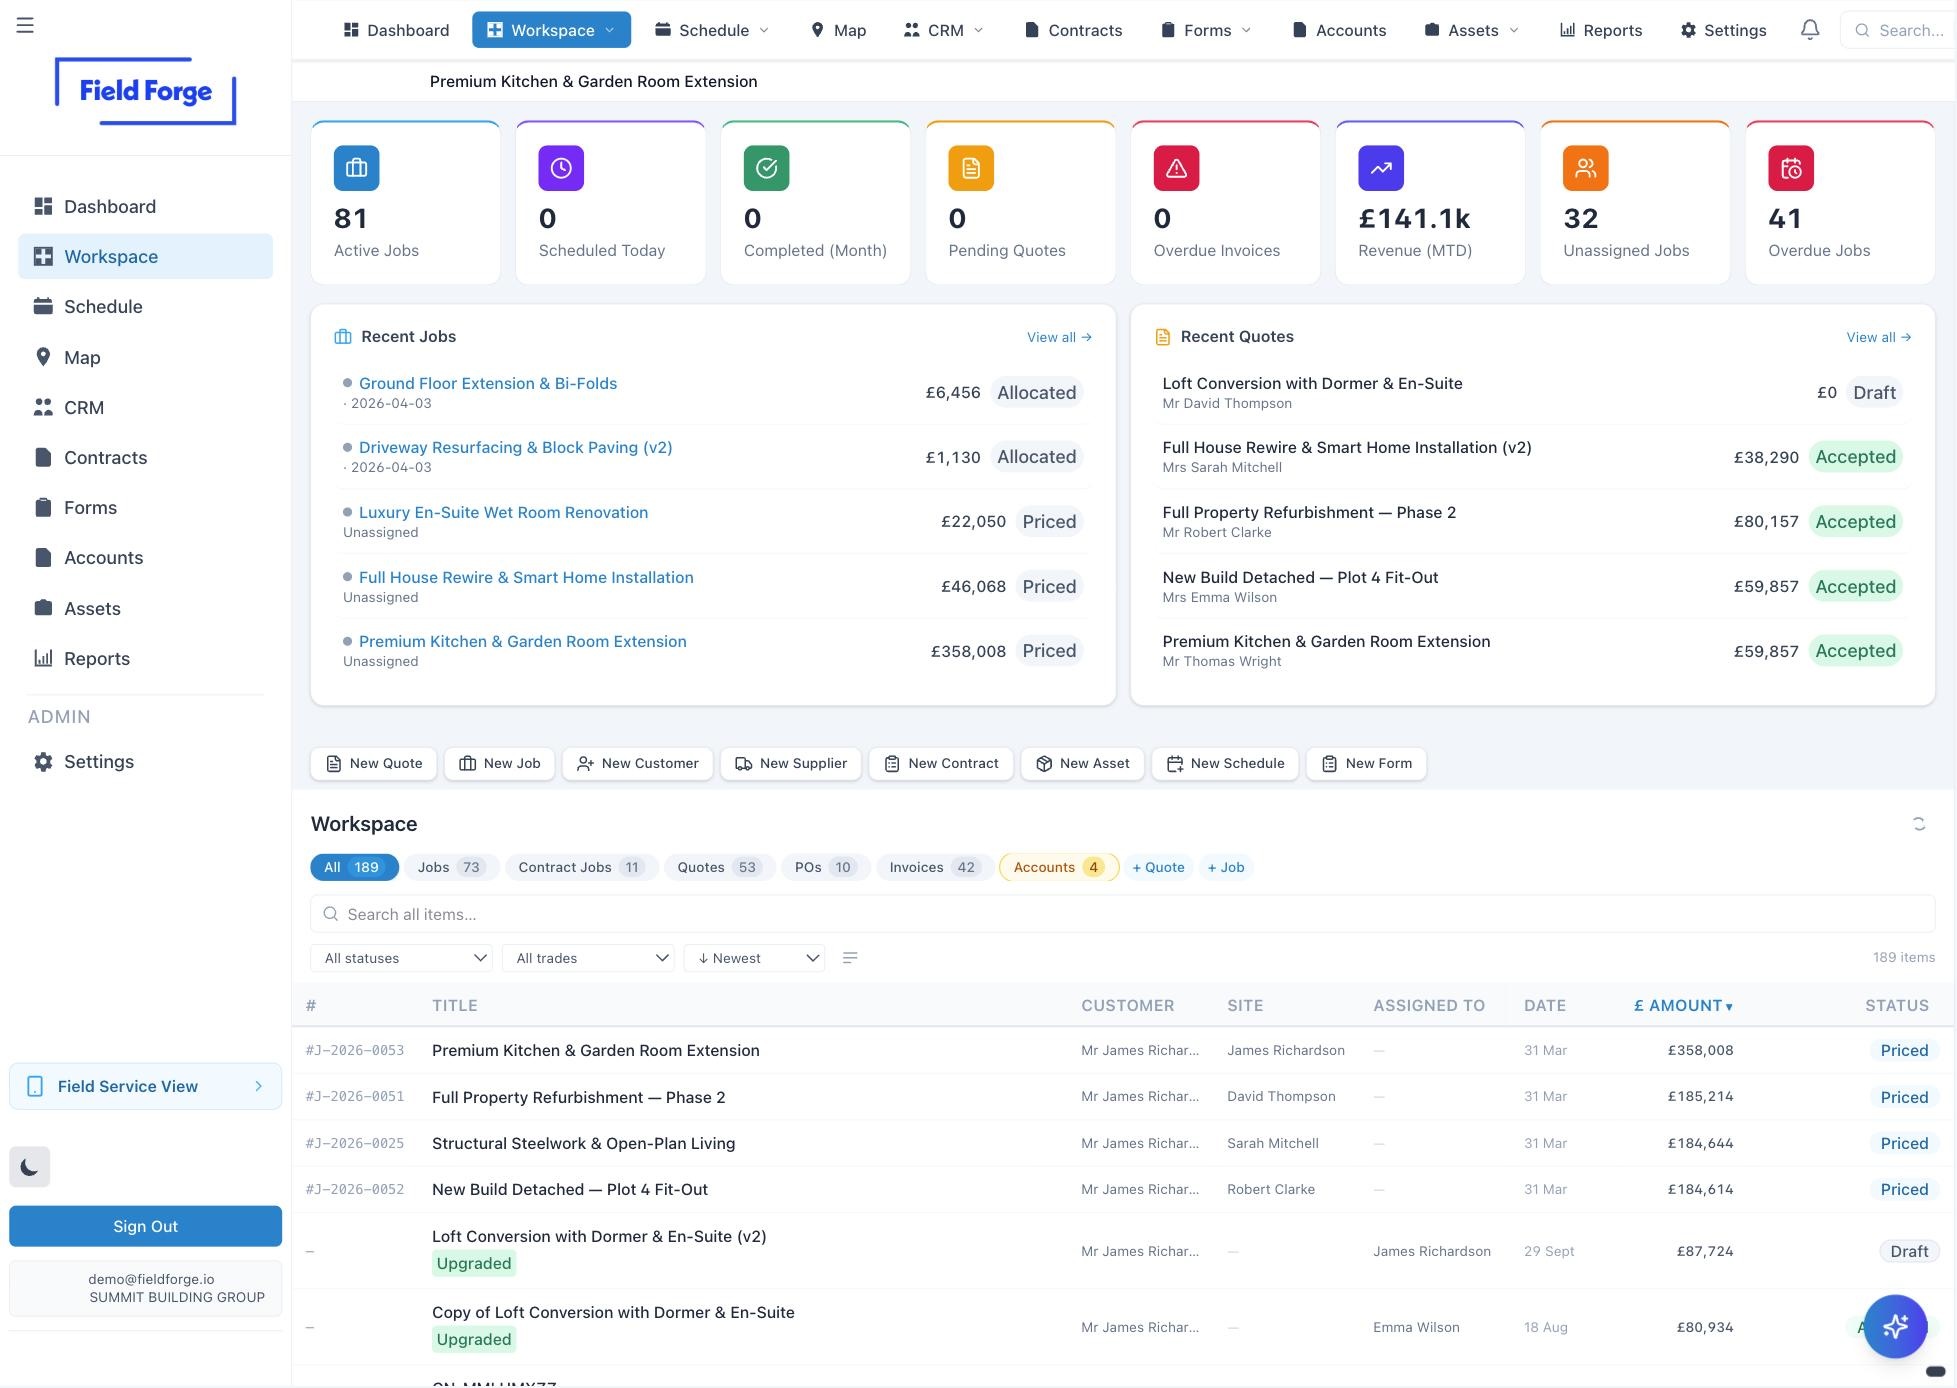
Task: Open the All trades dropdown
Action: [589, 958]
